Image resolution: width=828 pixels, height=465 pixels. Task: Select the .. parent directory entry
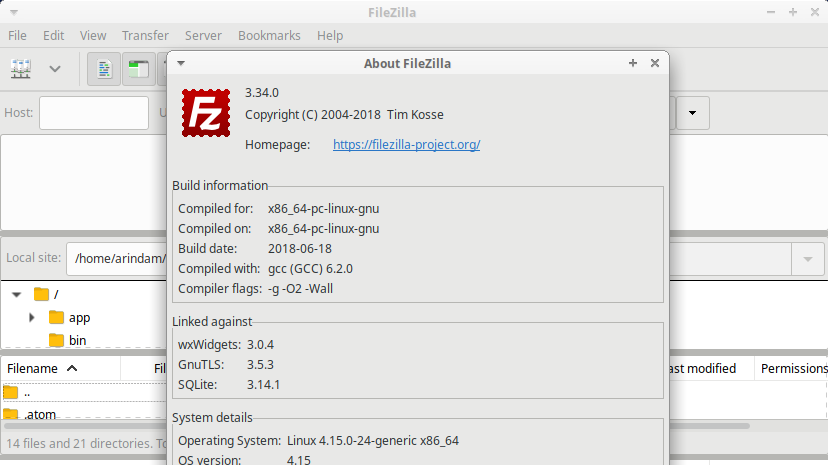point(84,393)
